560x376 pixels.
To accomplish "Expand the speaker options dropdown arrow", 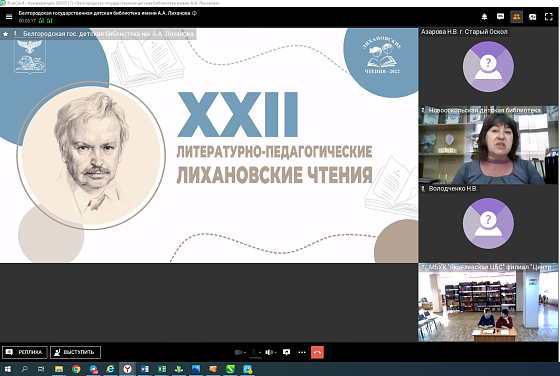I will click(x=275, y=352).
